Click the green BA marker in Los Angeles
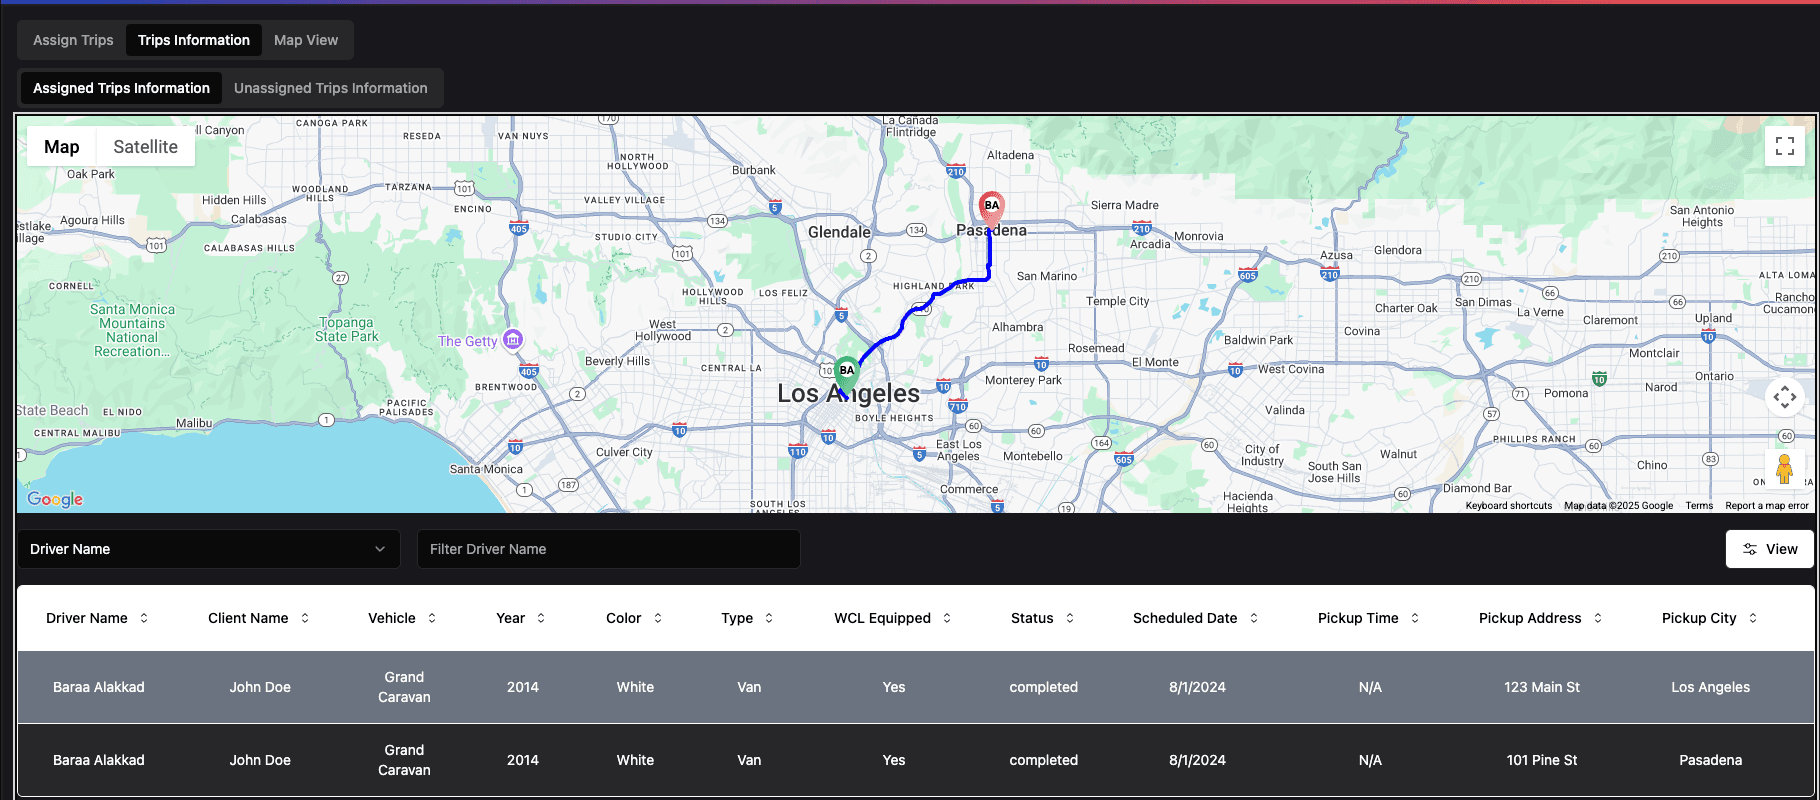 [847, 372]
